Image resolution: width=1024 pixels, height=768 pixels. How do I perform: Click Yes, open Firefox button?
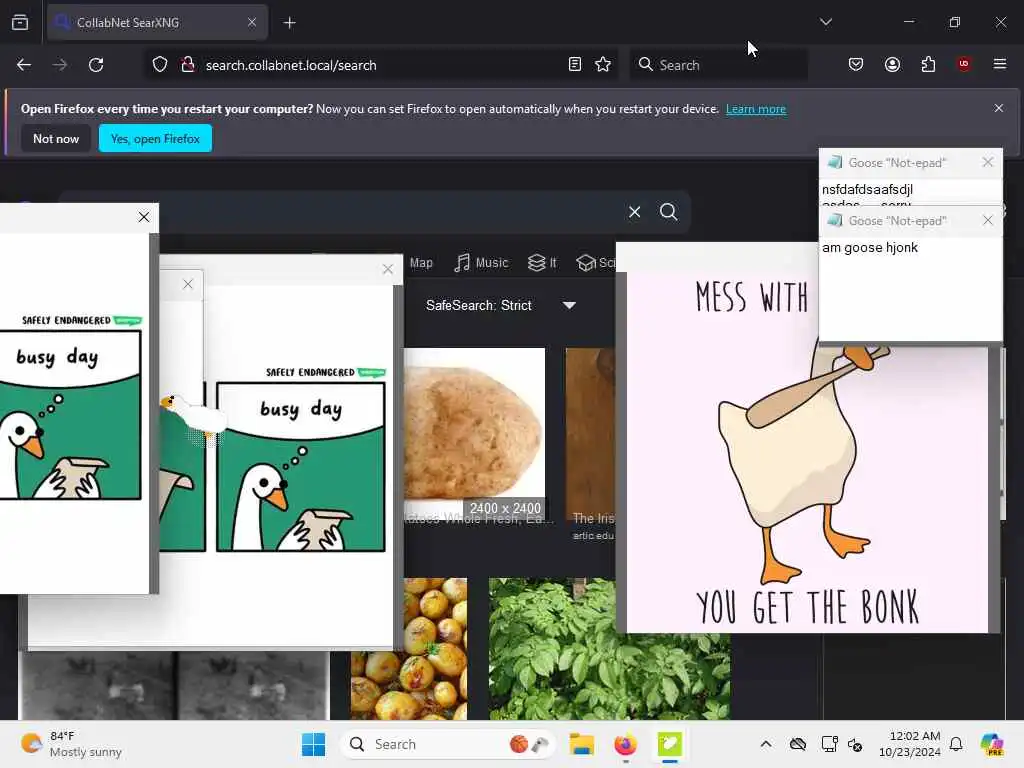coord(155,138)
